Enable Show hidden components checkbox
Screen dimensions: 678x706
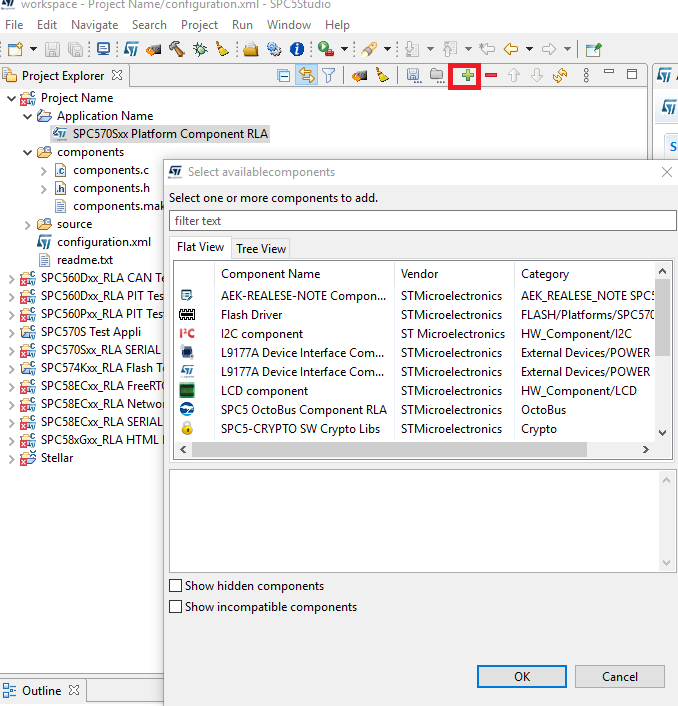[x=176, y=586]
